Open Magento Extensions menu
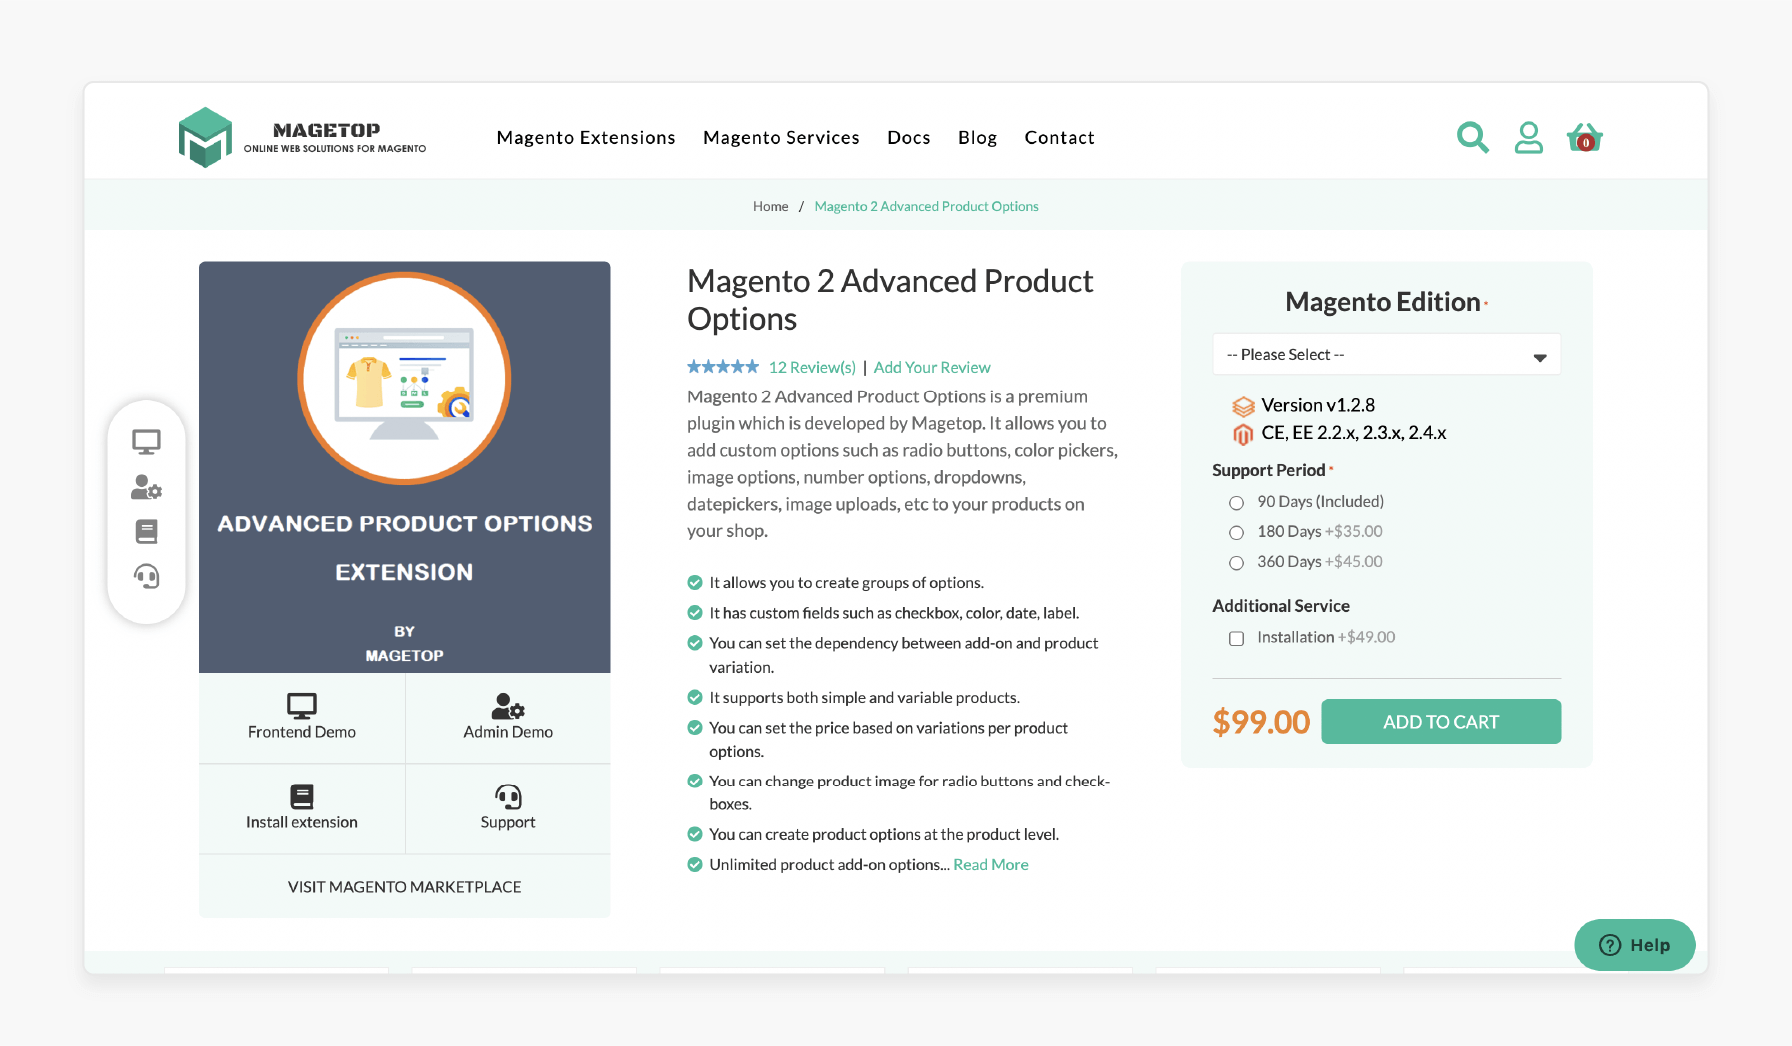The width and height of the screenshot is (1792, 1046). click(586, 137)
